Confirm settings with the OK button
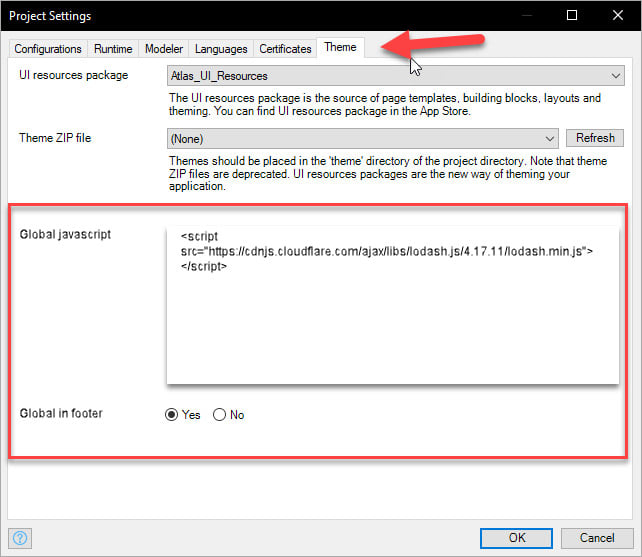 pyautogui.click(x=516, y=538)
